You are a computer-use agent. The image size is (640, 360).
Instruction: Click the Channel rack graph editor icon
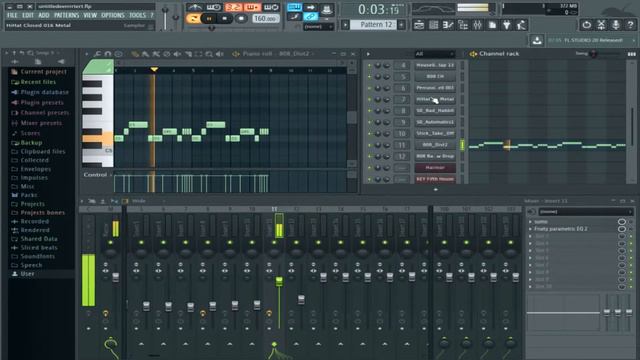(631, 54)
